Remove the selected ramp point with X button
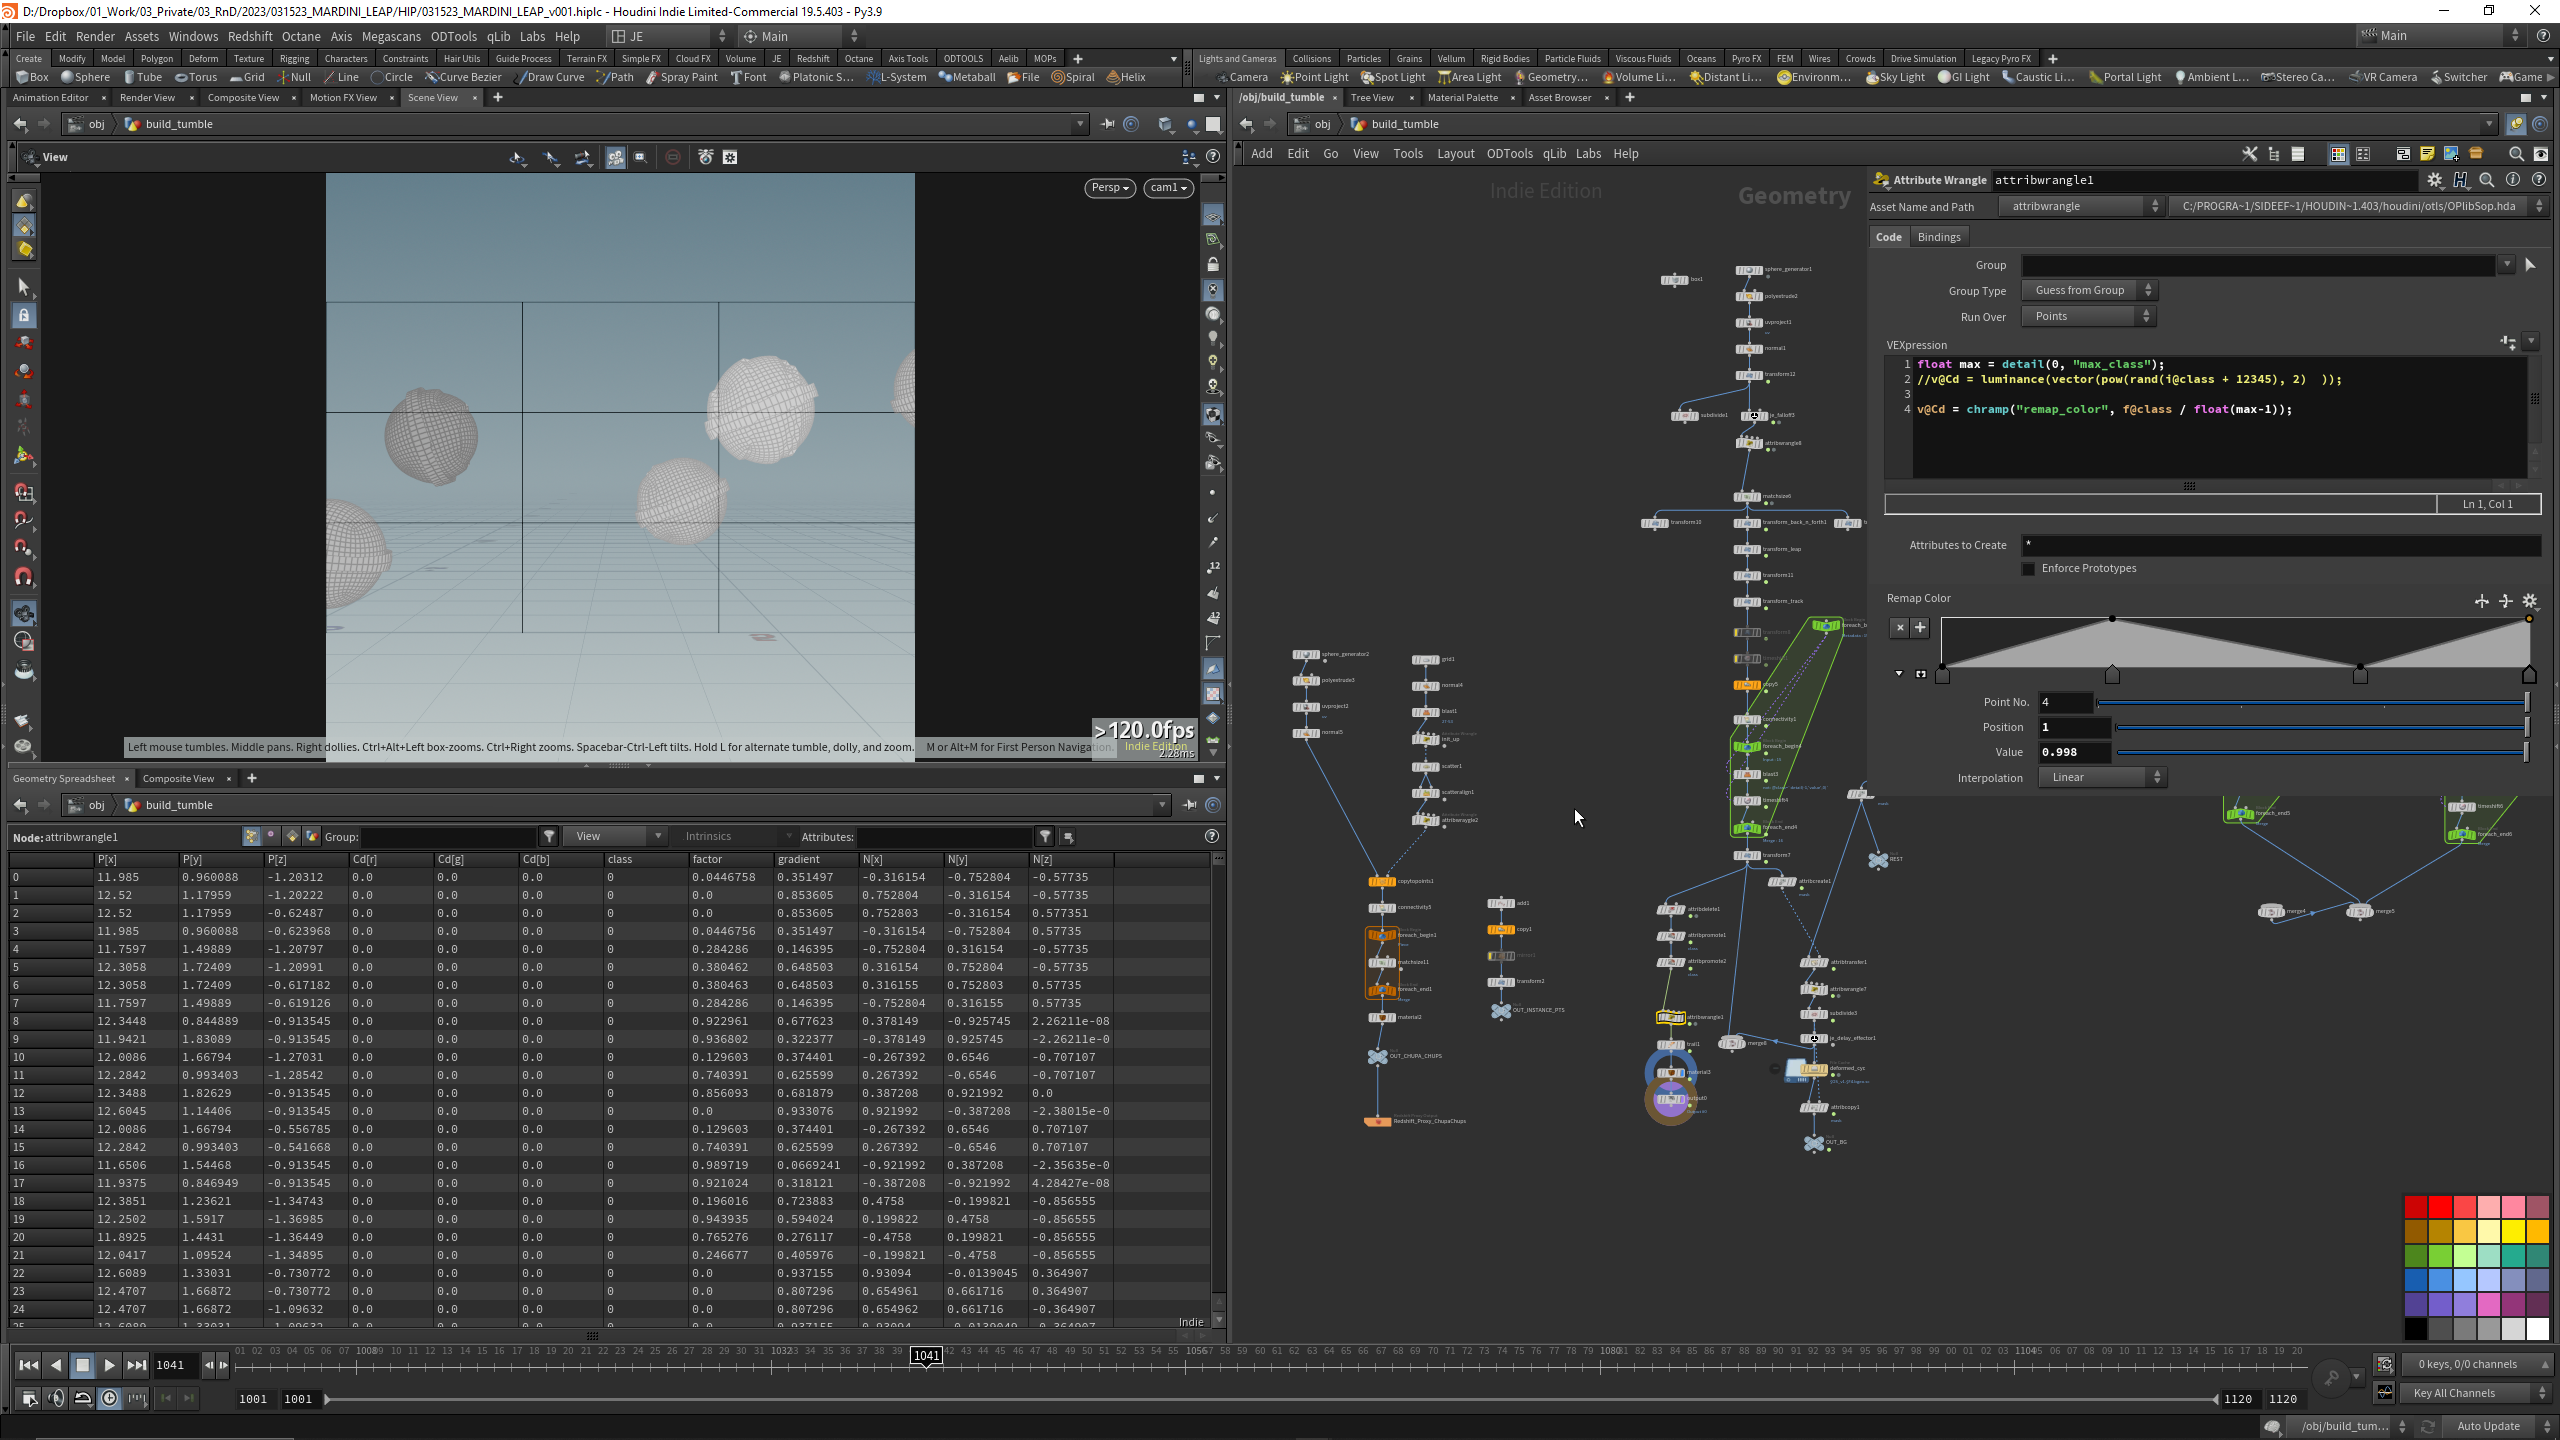This screenshot has height=1440, width=2560. coord(1900,628)
